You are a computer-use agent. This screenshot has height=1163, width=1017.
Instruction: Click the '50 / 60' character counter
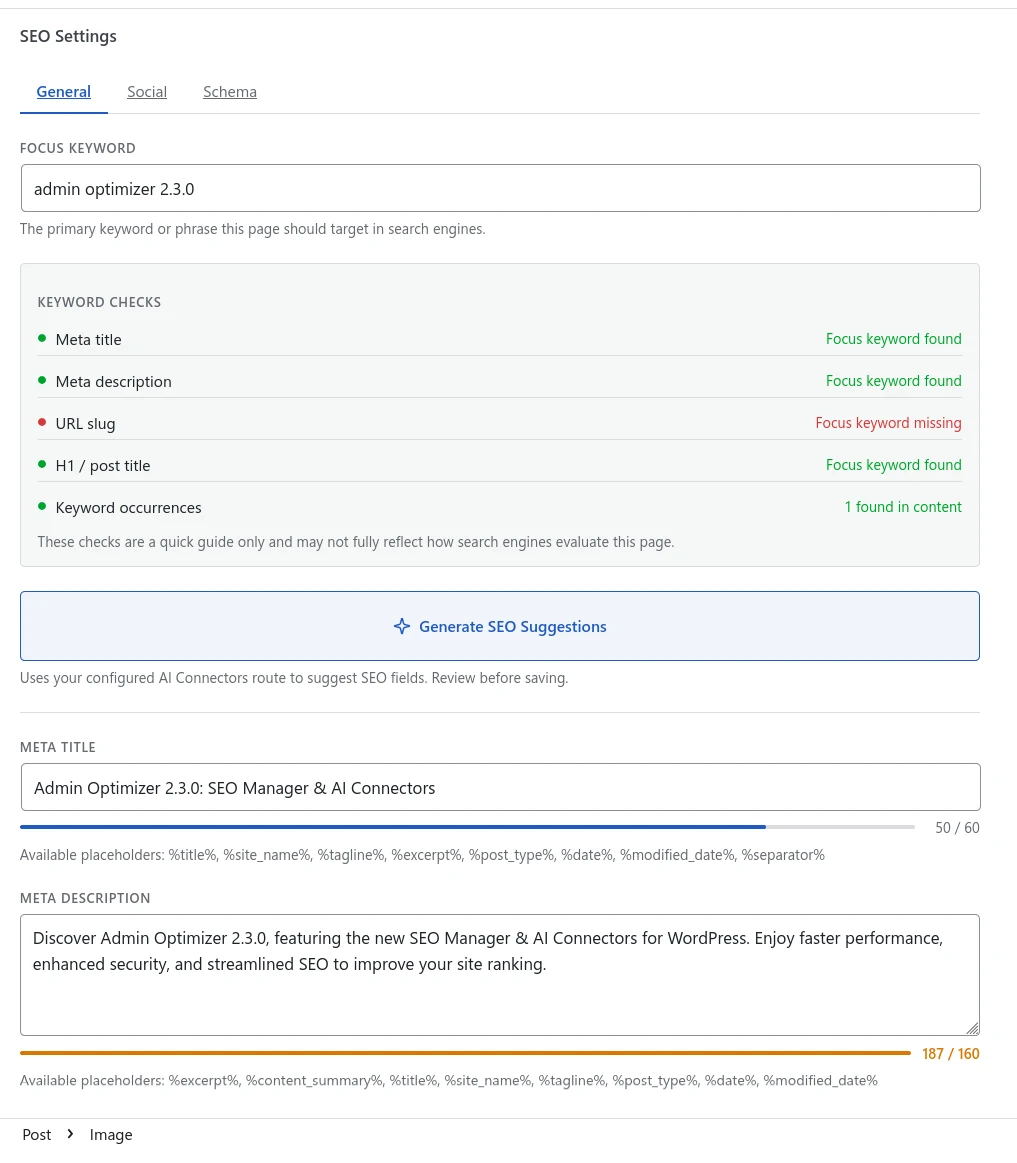click(x=957, y=828)
